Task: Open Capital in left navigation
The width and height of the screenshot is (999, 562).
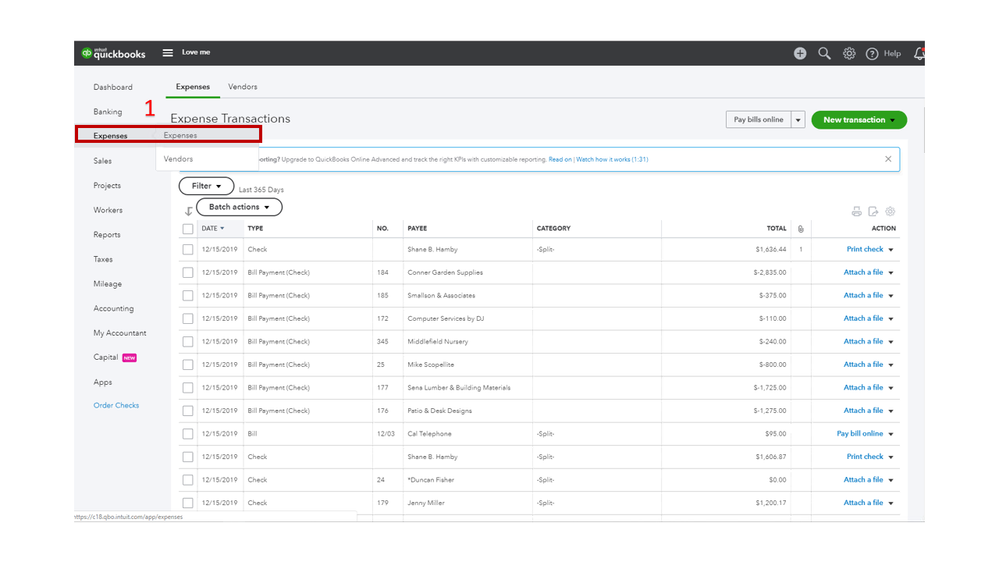Action: coord(106,357)
